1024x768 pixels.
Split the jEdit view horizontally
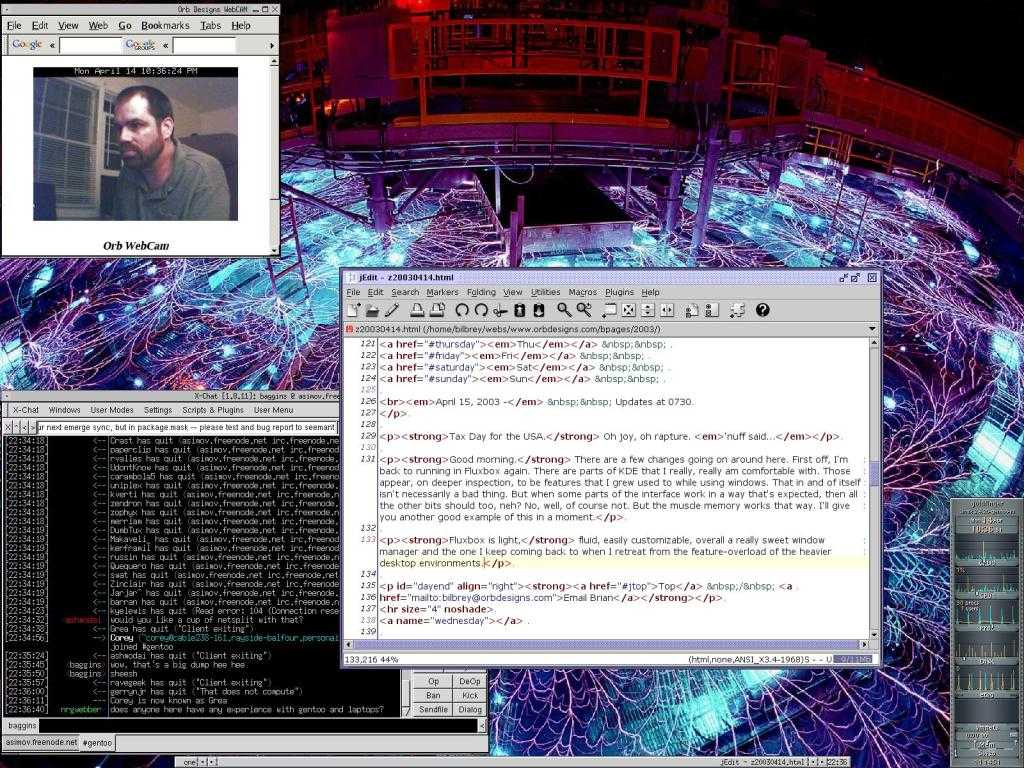tap(648, 311)
